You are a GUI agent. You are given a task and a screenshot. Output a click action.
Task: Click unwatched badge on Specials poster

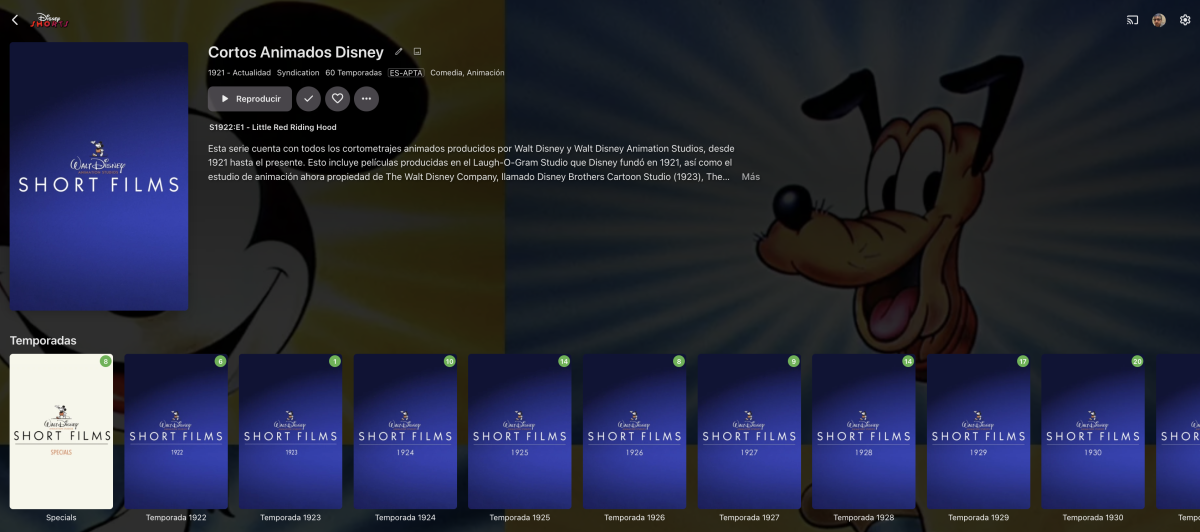point(106,361)
